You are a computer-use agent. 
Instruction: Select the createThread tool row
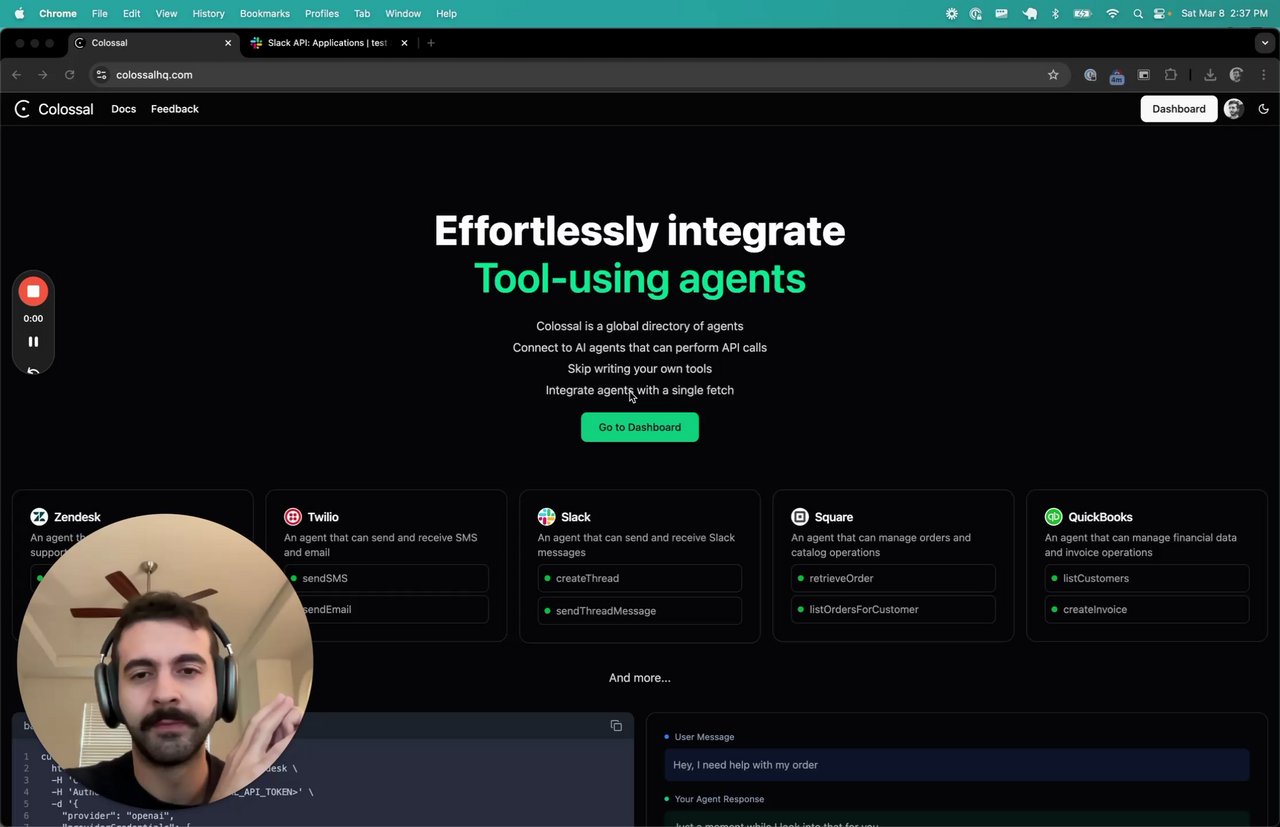point(640,578)
